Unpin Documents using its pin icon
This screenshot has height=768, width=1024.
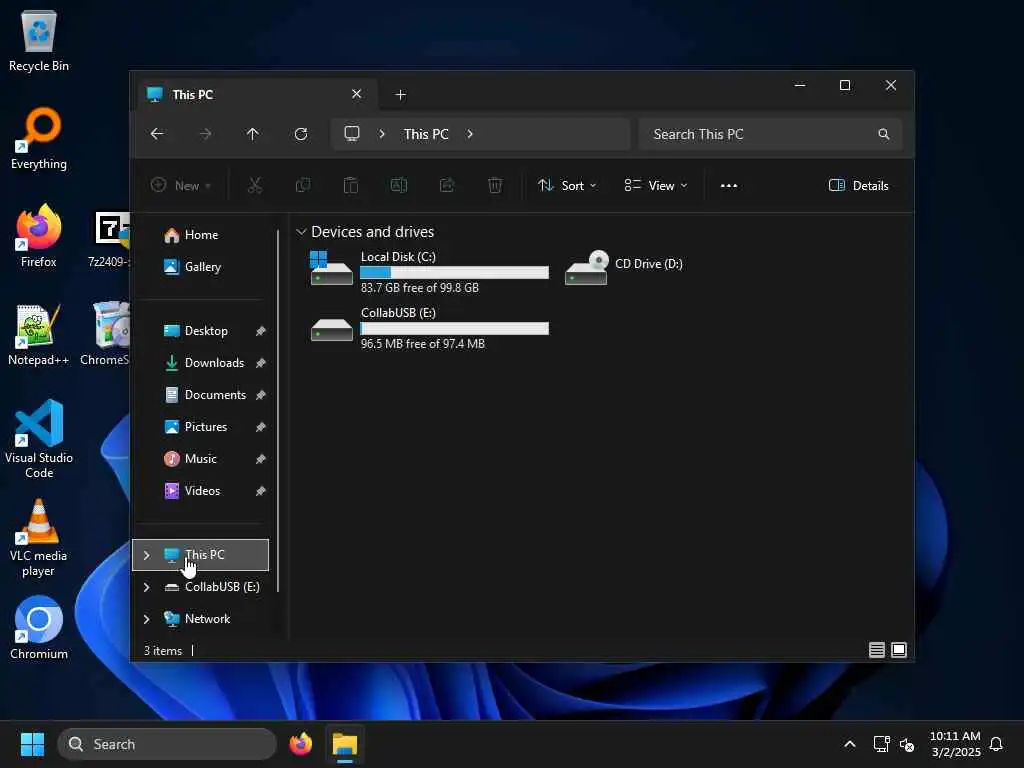click(x=261, y=395)
